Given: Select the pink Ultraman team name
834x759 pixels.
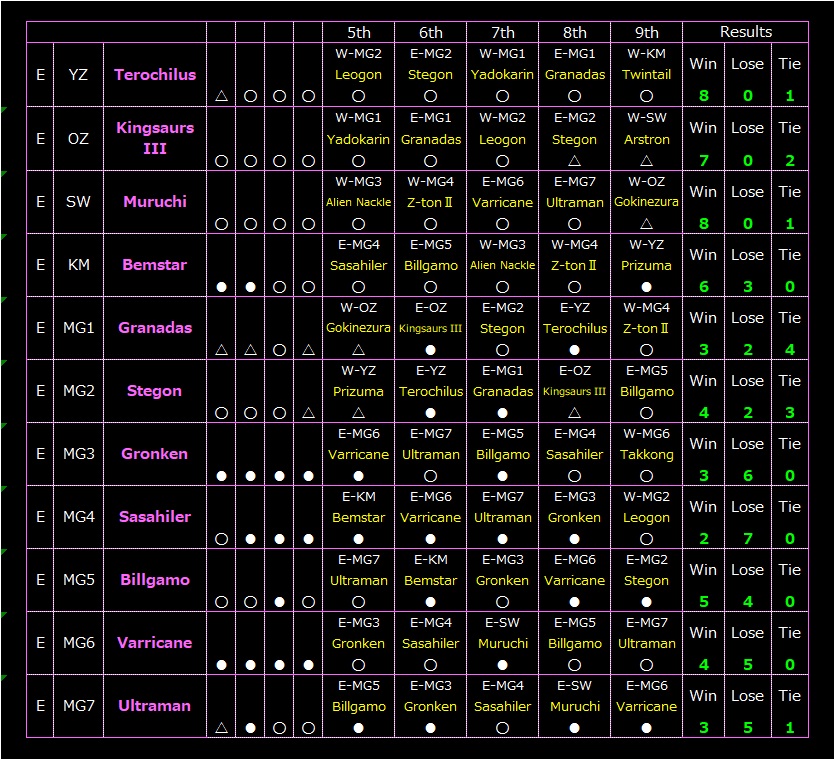Looking at the screenshot, I should coord(155,706).
